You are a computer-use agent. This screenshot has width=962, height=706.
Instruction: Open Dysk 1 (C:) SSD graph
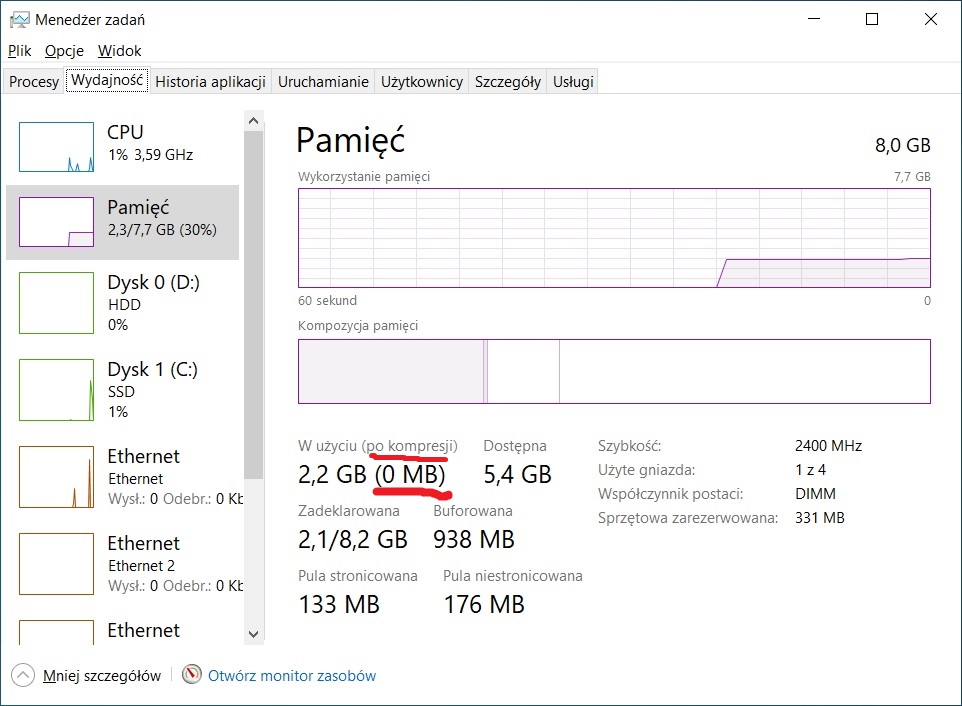[x=56, y=391]
